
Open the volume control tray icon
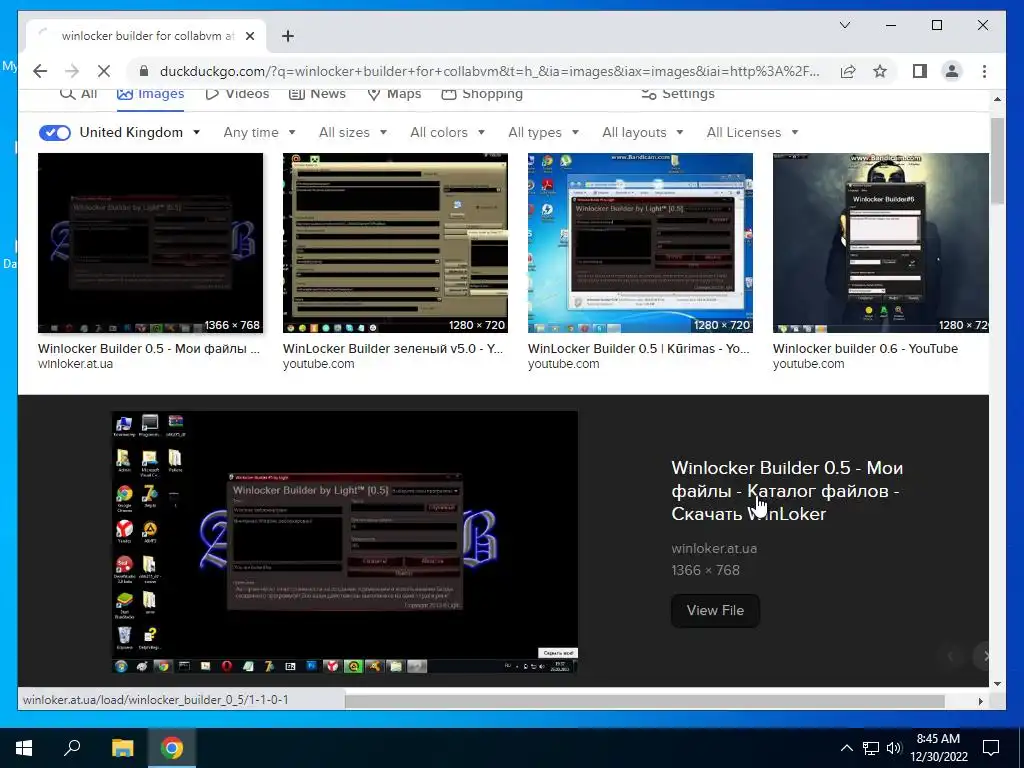click(x=894, y=748)
